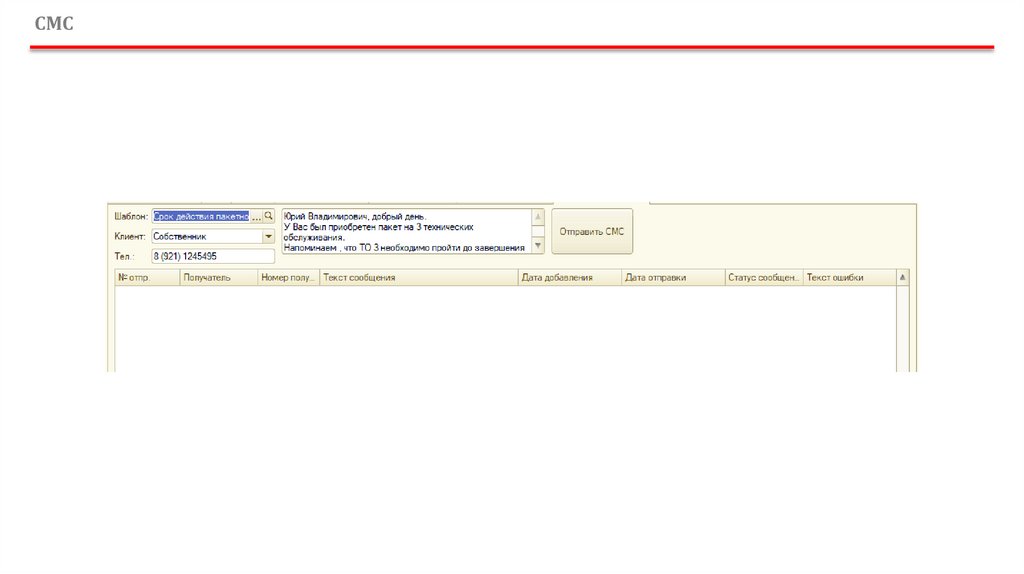Click the Клиент: field label
This screenshot has width=1024, height=574.
(x=130, y=236)
